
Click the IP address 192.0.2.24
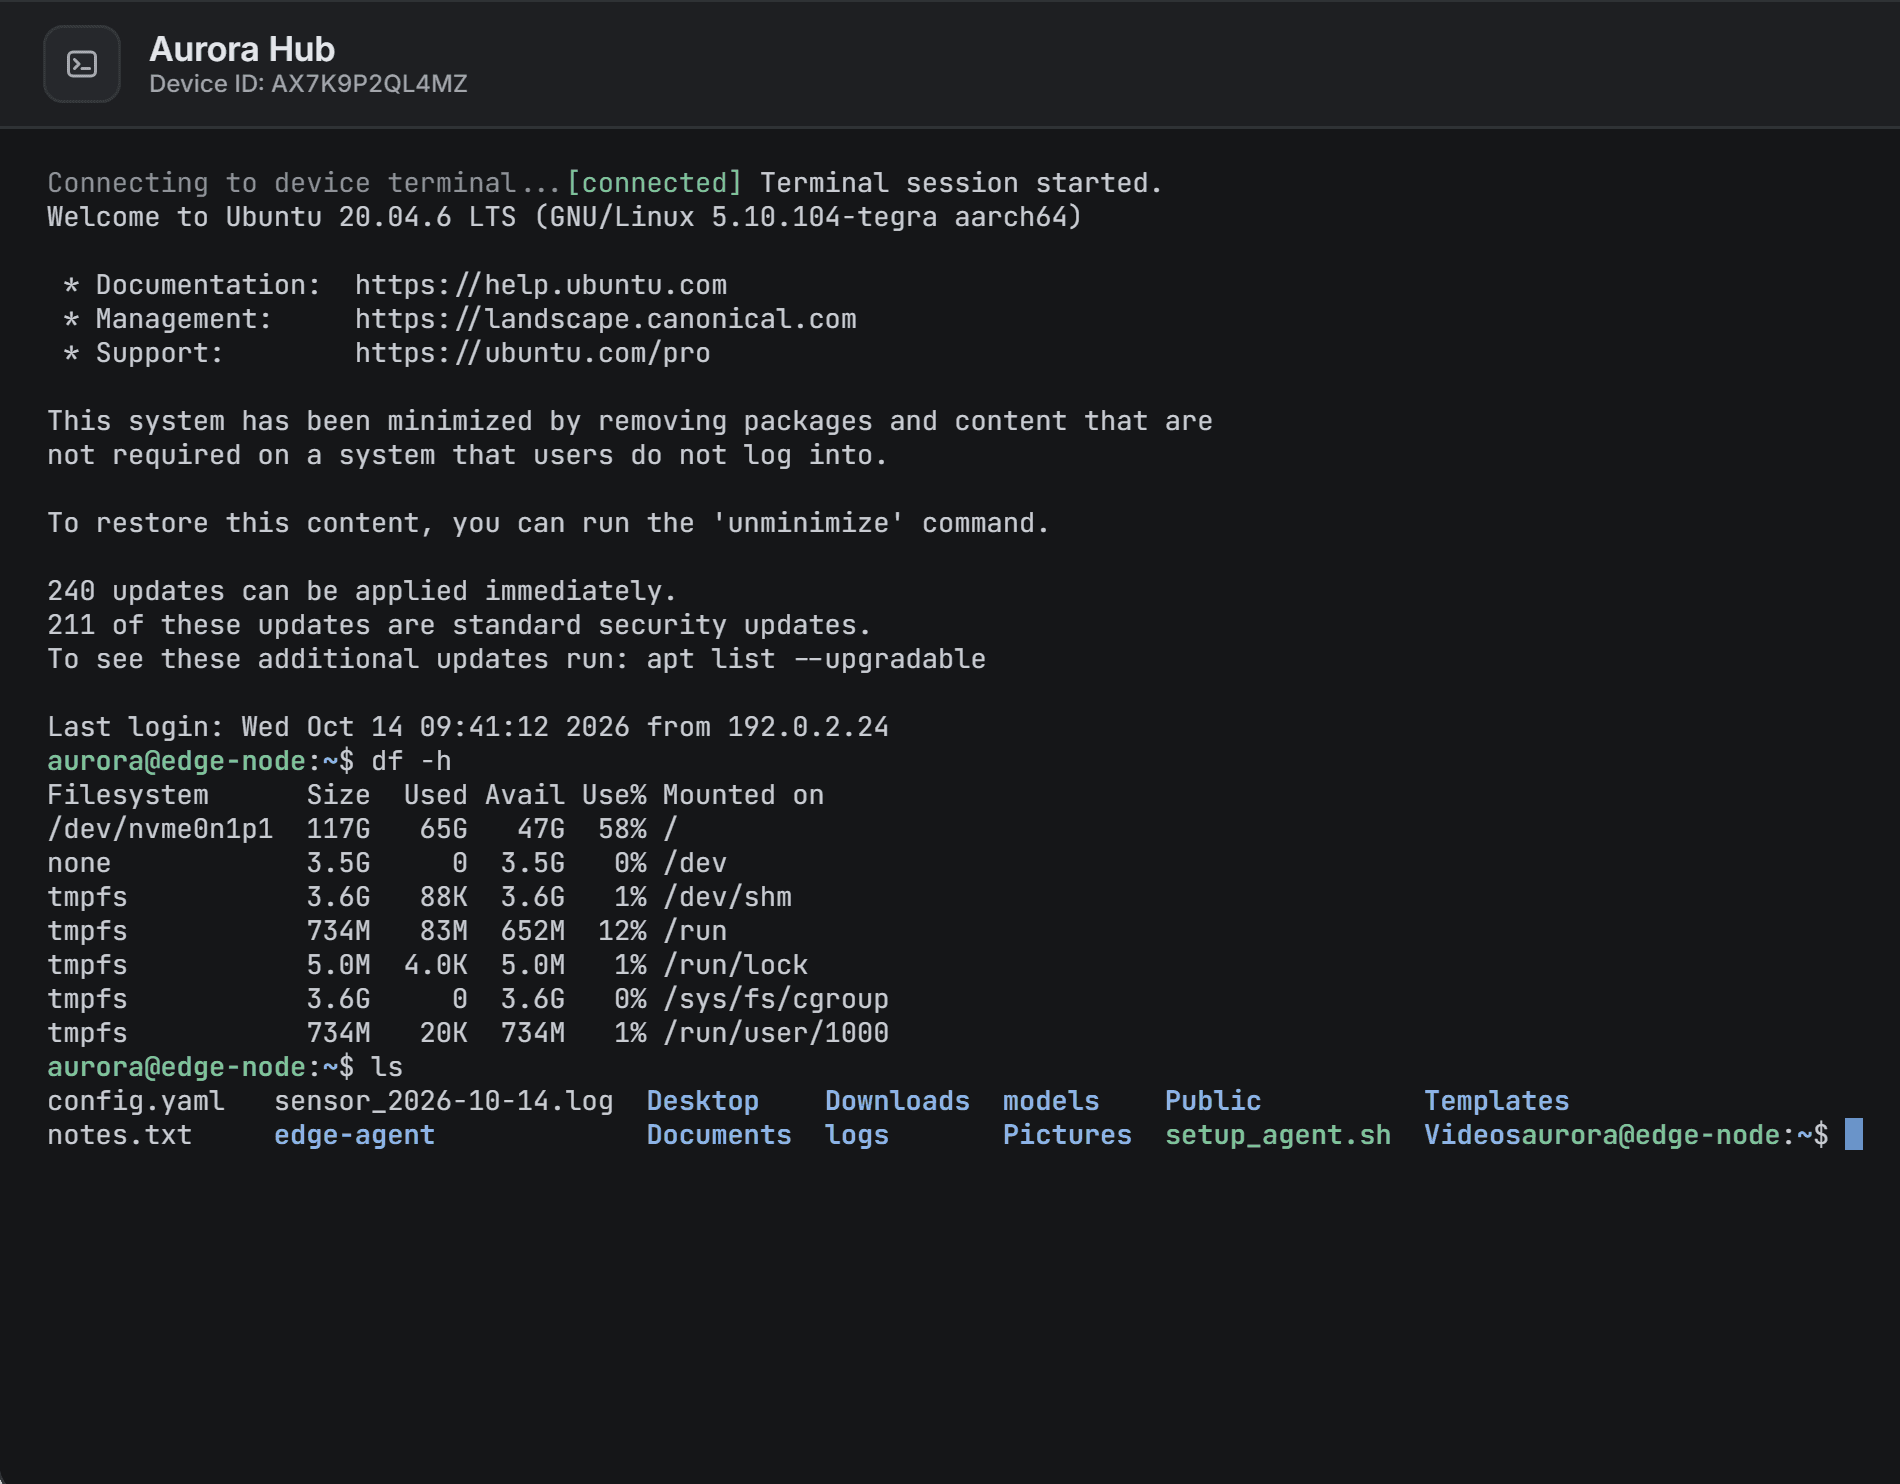(x=808, y=727)
